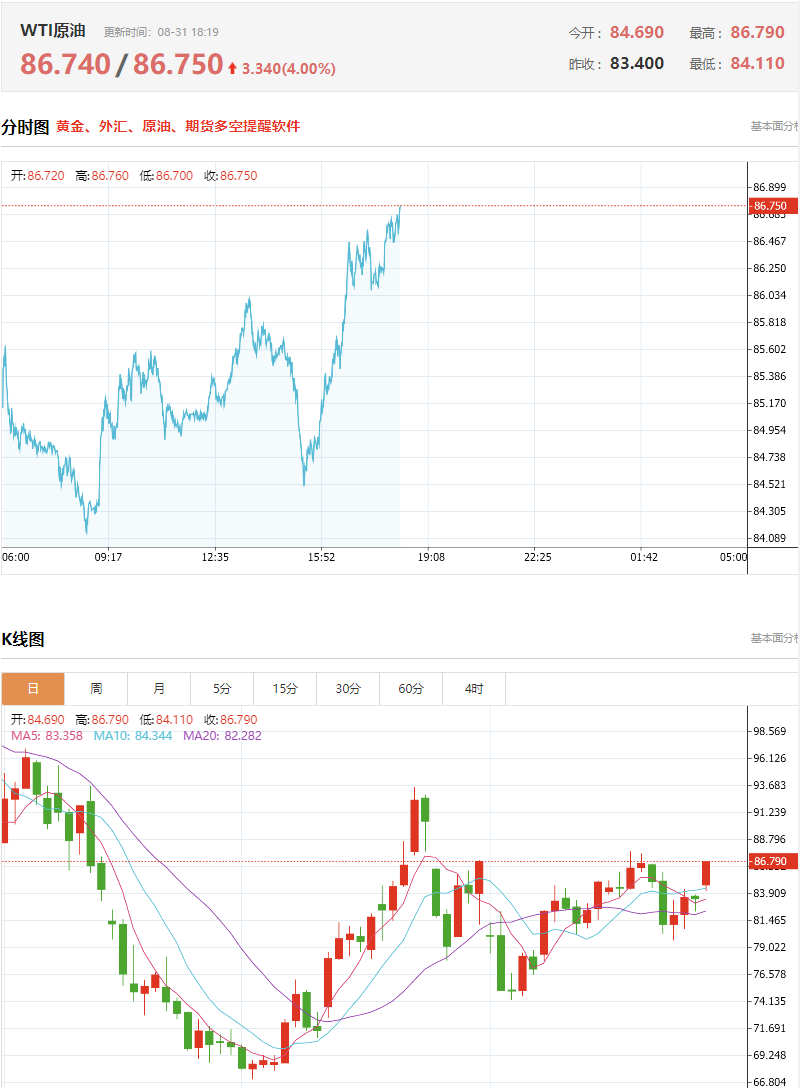Image resolution: width=800 pixels, height=1088 pixels.
Task: Open 基本面分析 link beside 分时图 heading
Action: pos(774,126)
